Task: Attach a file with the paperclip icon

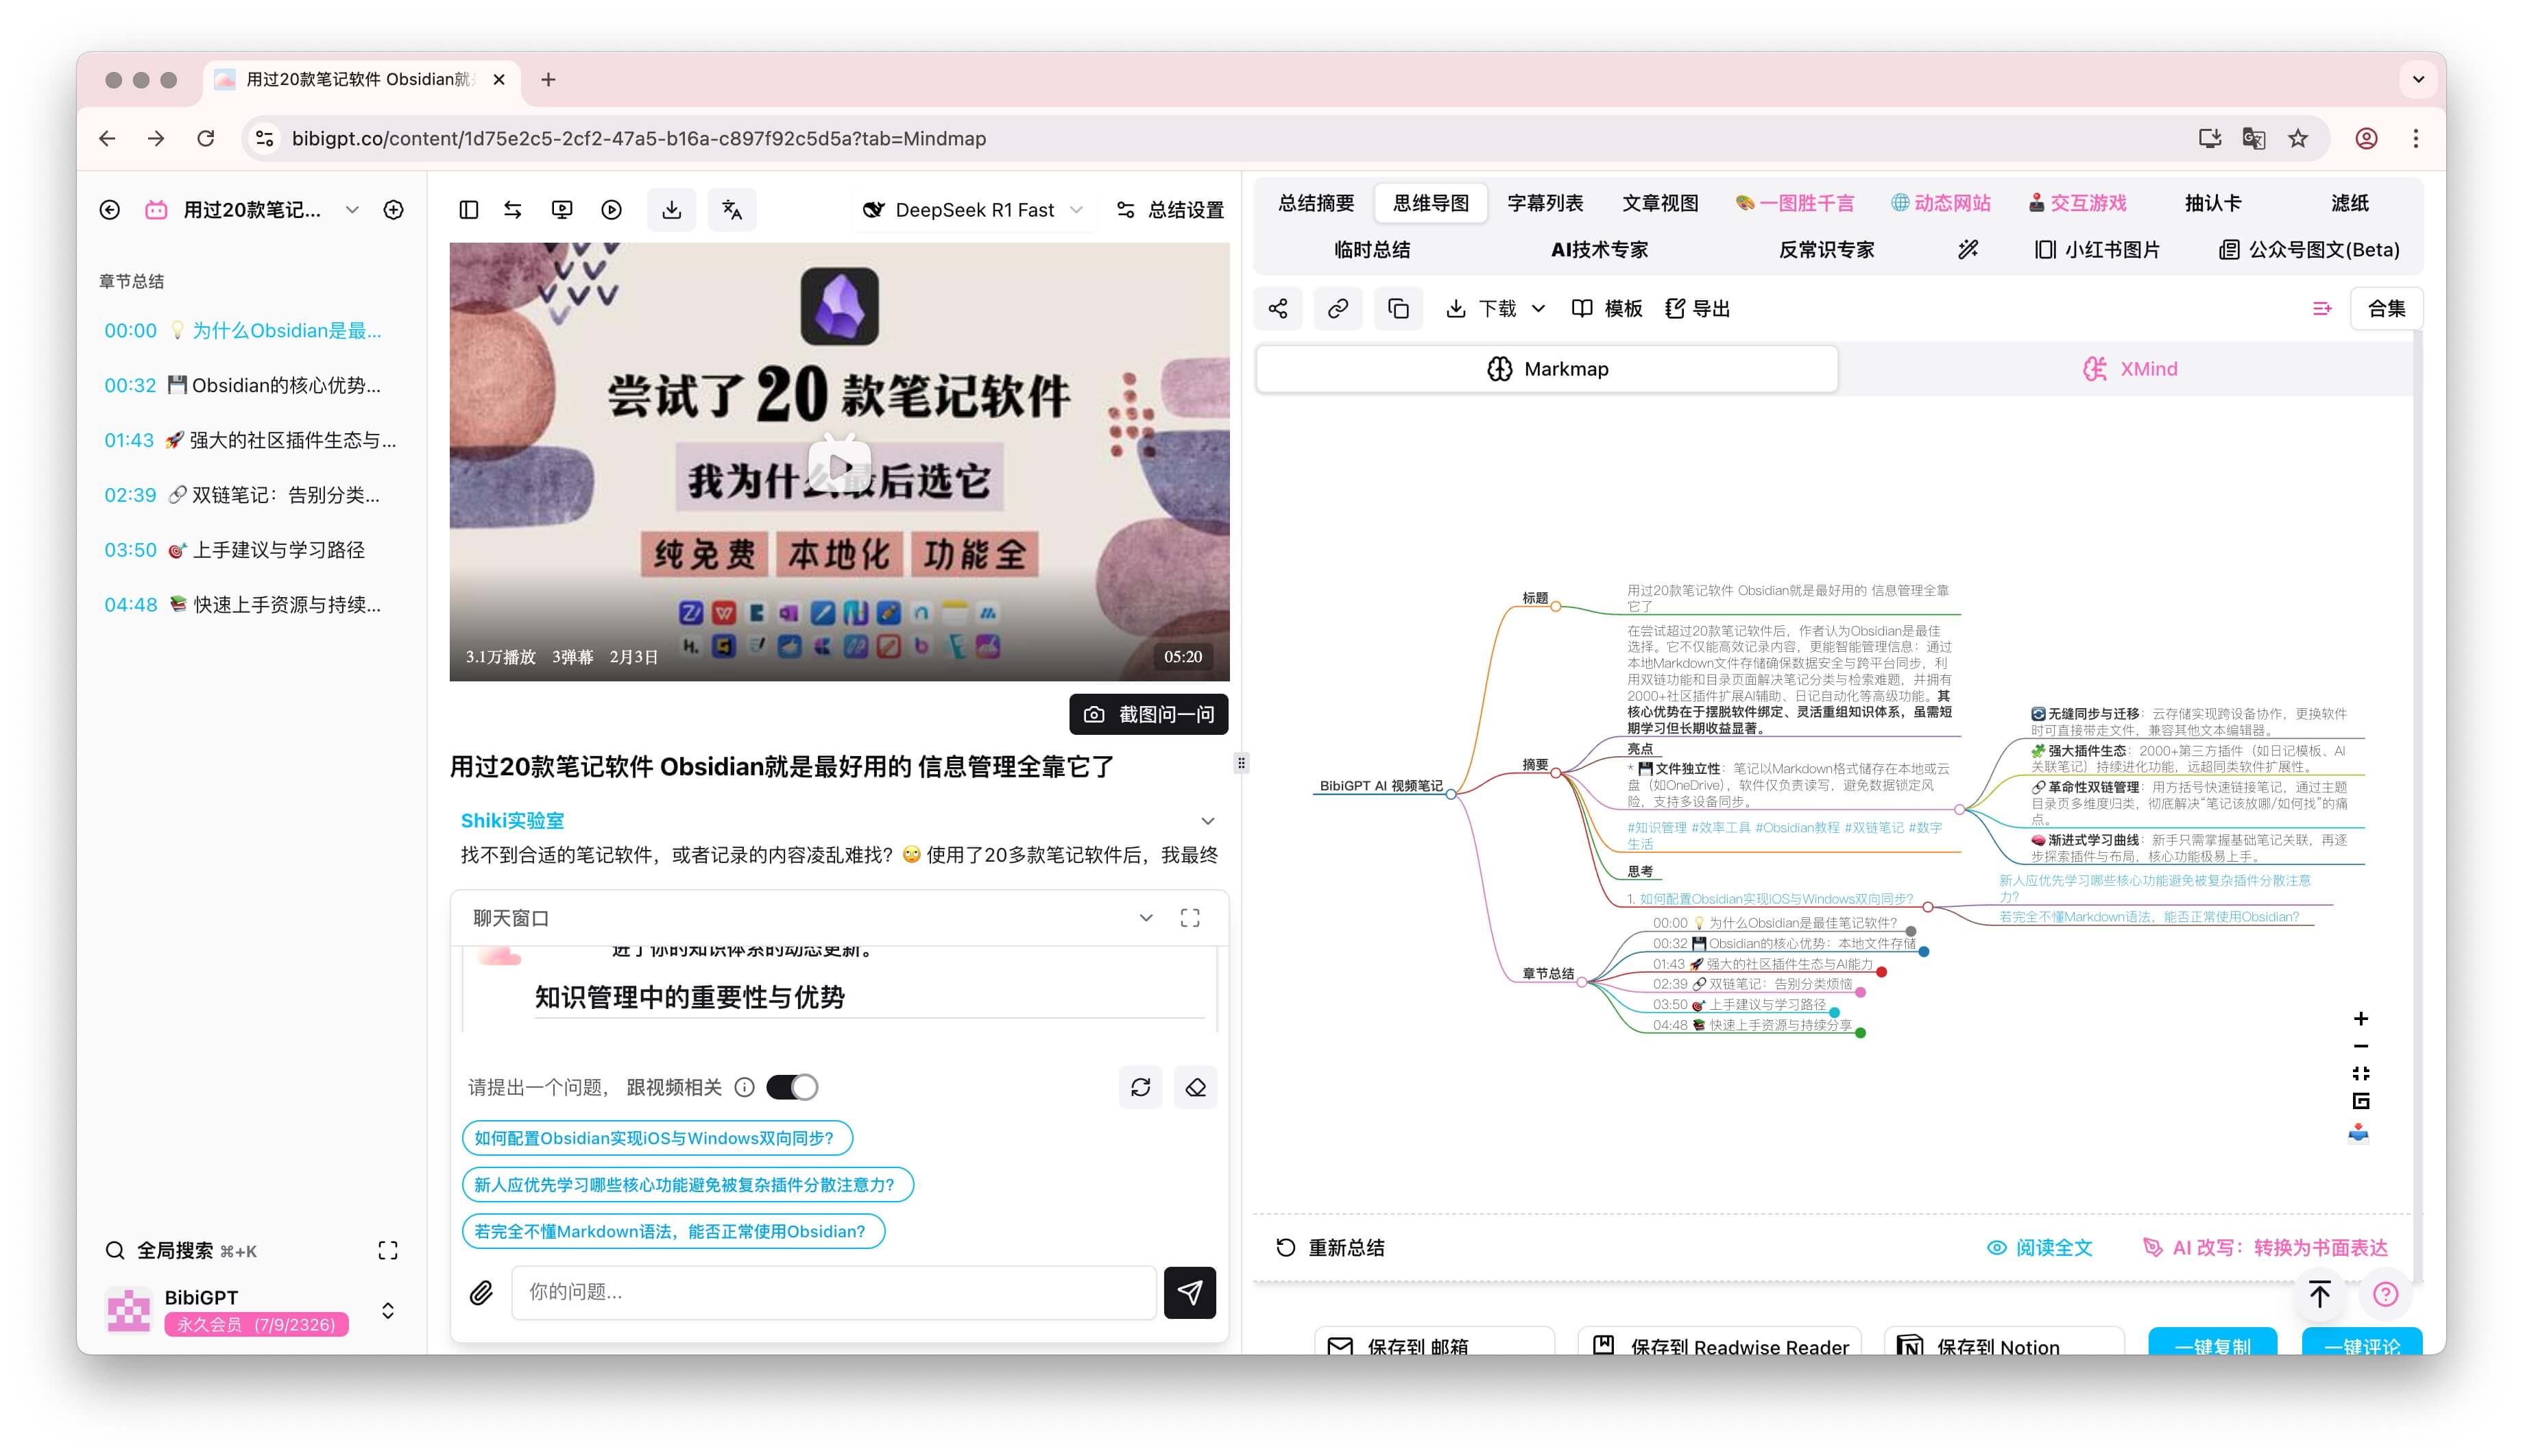Action: click(481, 1292)
